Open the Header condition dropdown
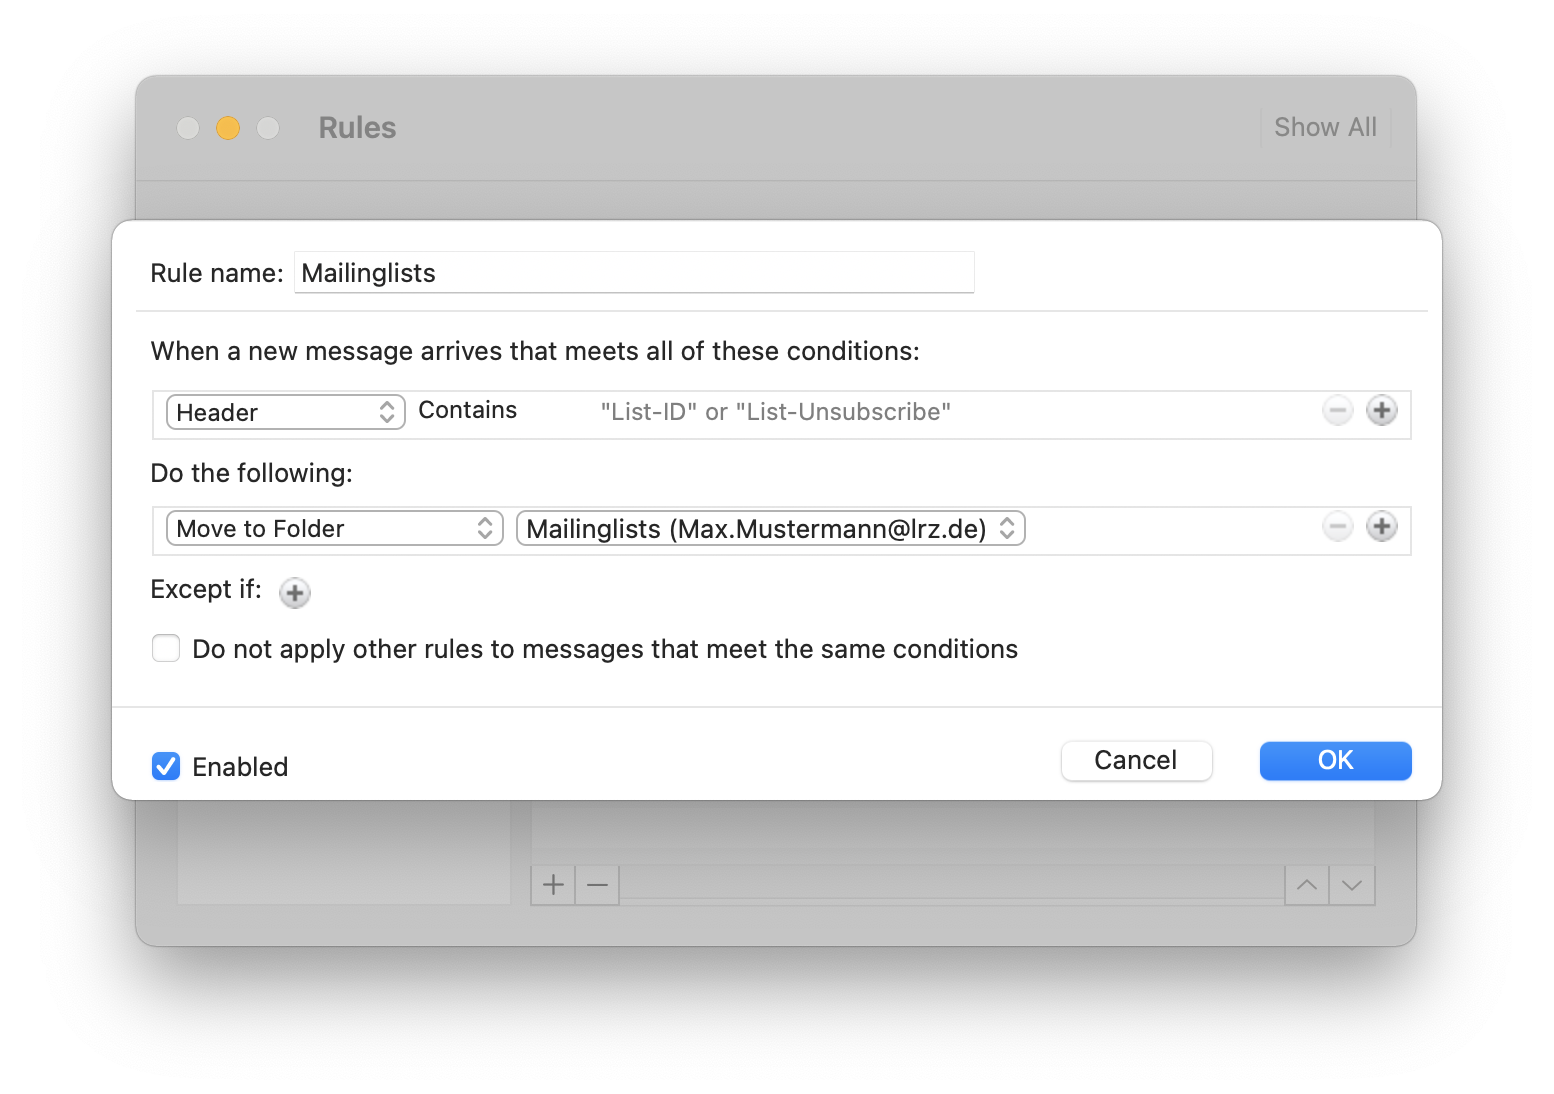Viewport: 1554px width, 1094px height. click(285, 411)
